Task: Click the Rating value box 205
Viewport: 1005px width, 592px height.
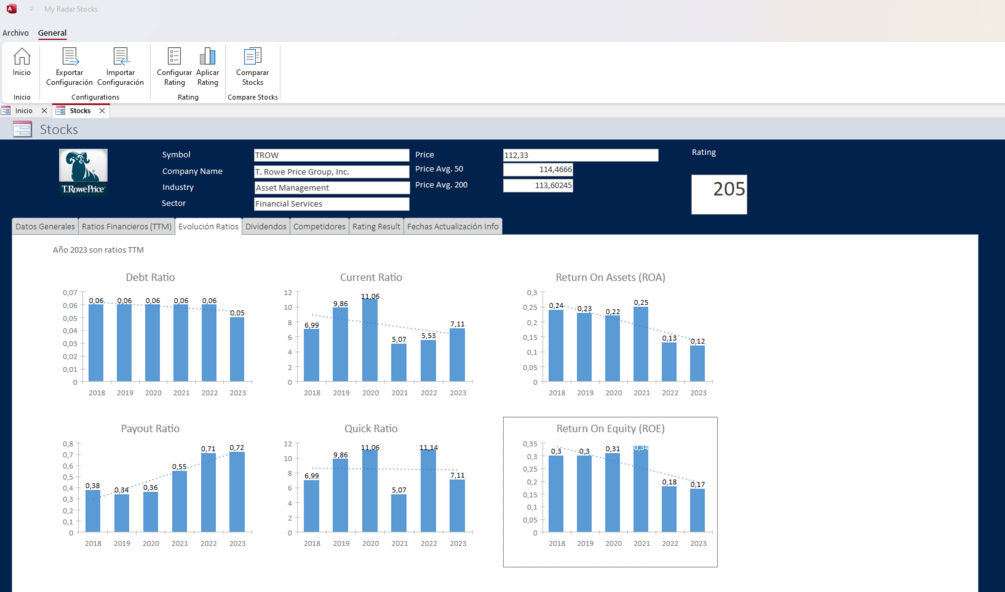Action: 719,194
